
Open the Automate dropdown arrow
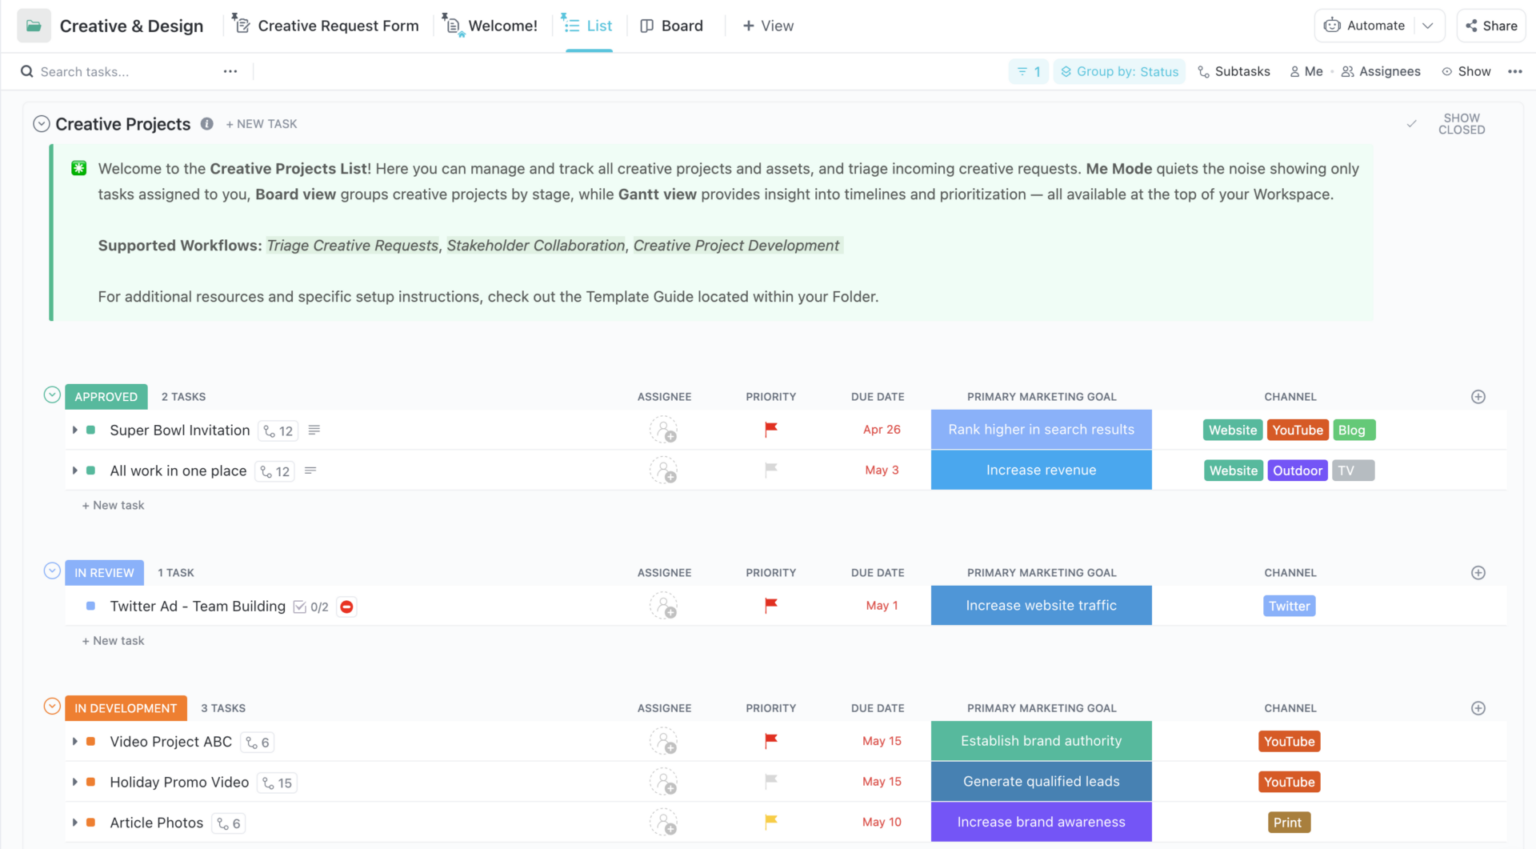coord(1427,25)
